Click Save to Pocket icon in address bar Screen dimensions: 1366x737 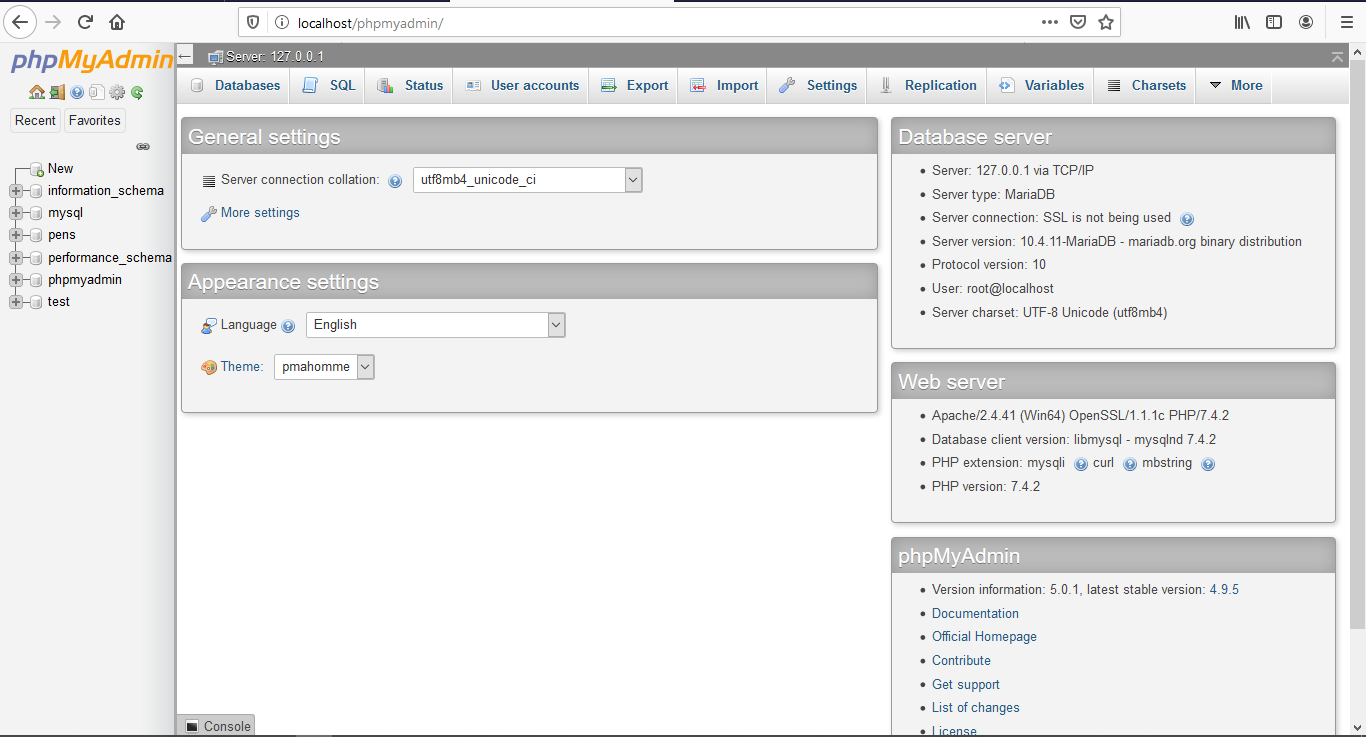tap(1078, 22)
